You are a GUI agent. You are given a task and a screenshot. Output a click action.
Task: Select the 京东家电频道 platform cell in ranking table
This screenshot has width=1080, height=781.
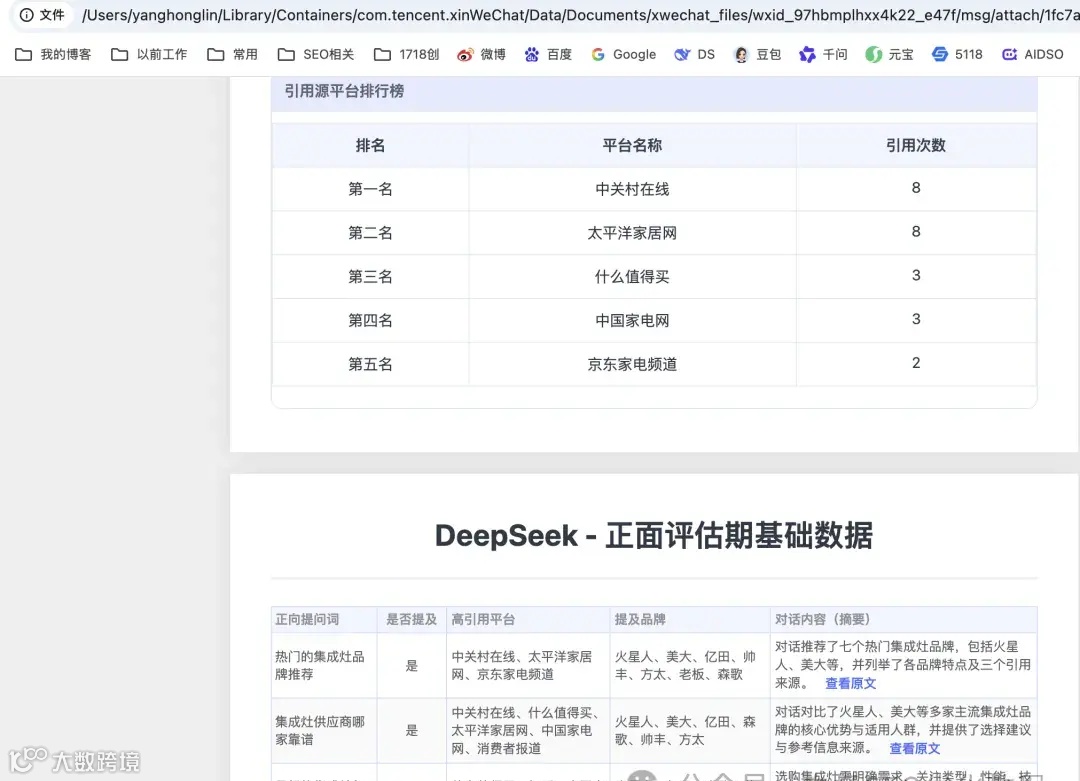(x=632, y=364)
